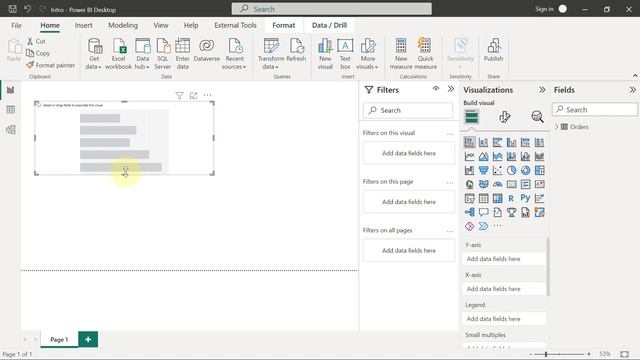
Task: Click Fit to page icon in status bar
Action: (x=624, y=354)
